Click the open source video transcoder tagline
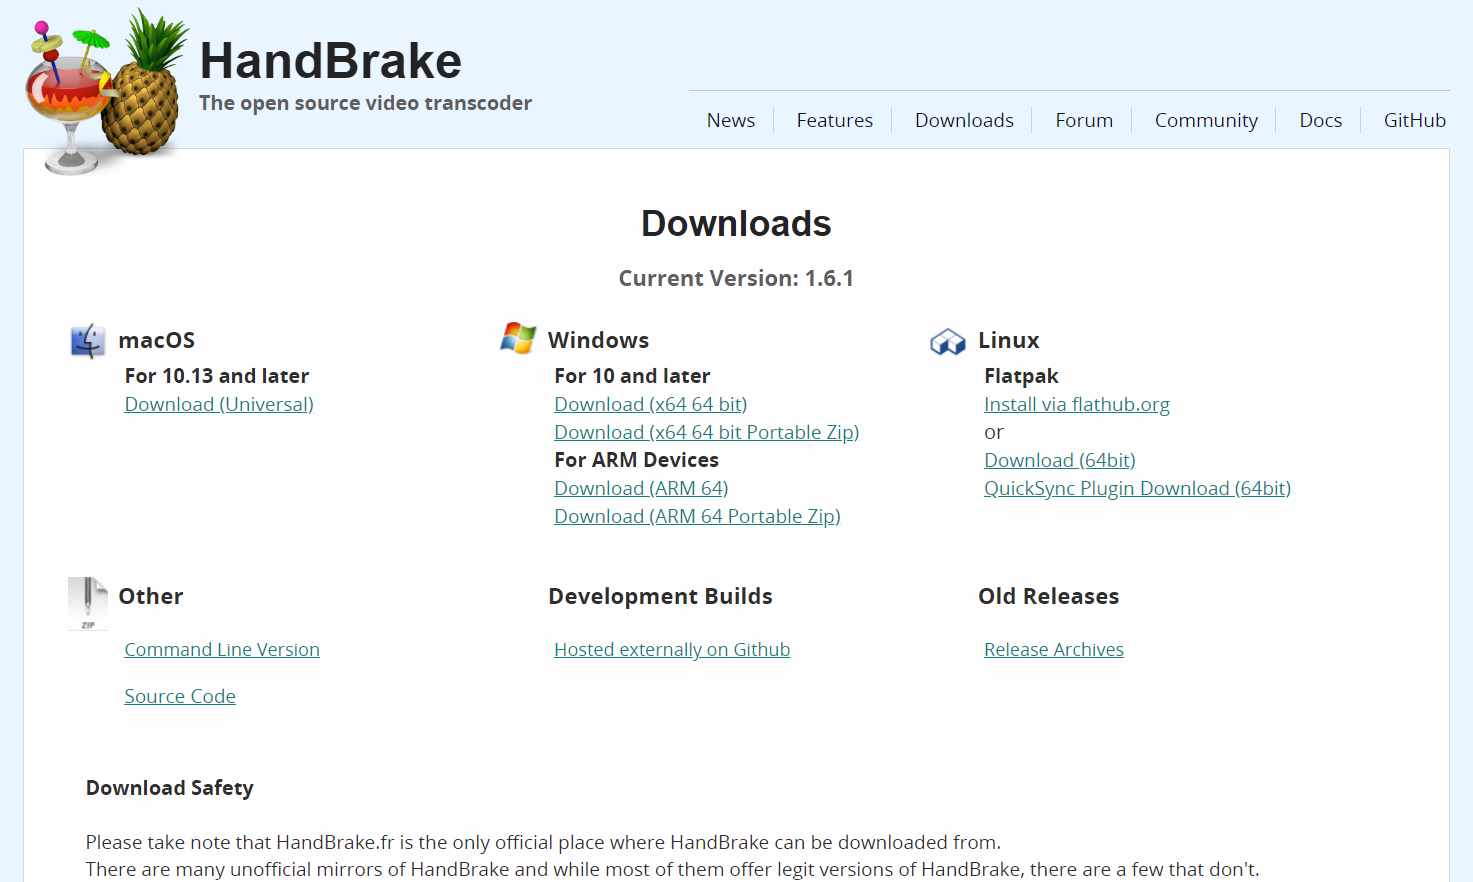Image resolution: width=1473 pixels, height=882 pixels. (x=365, y=103)
